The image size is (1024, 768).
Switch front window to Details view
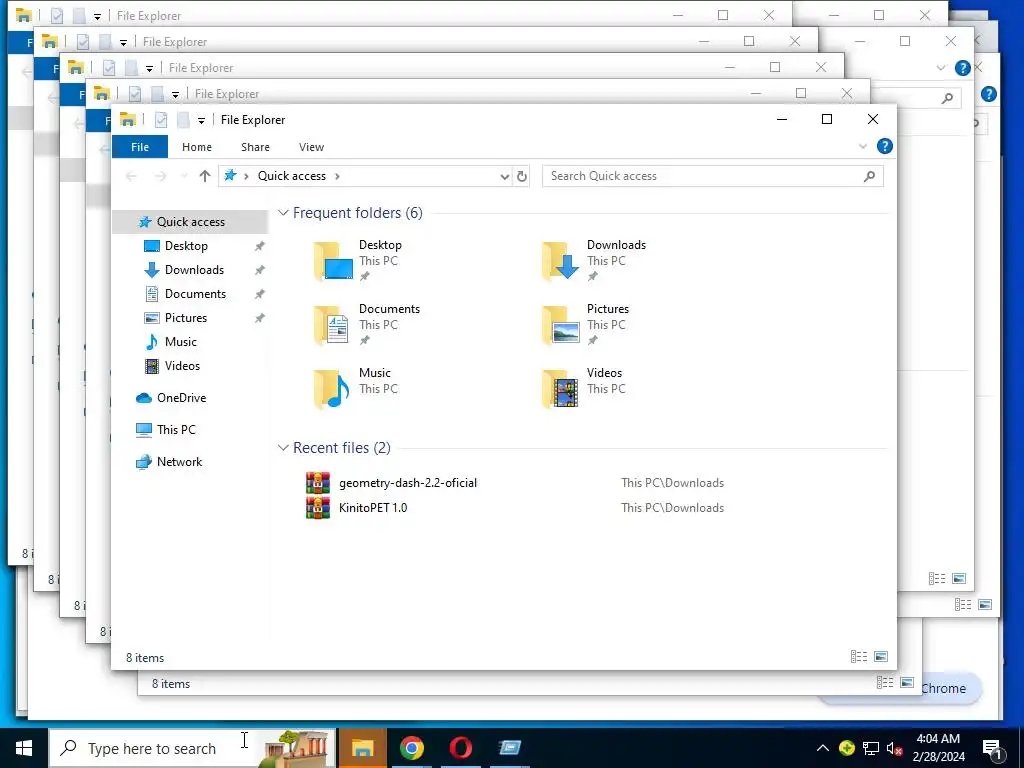(x=859, y=656)
